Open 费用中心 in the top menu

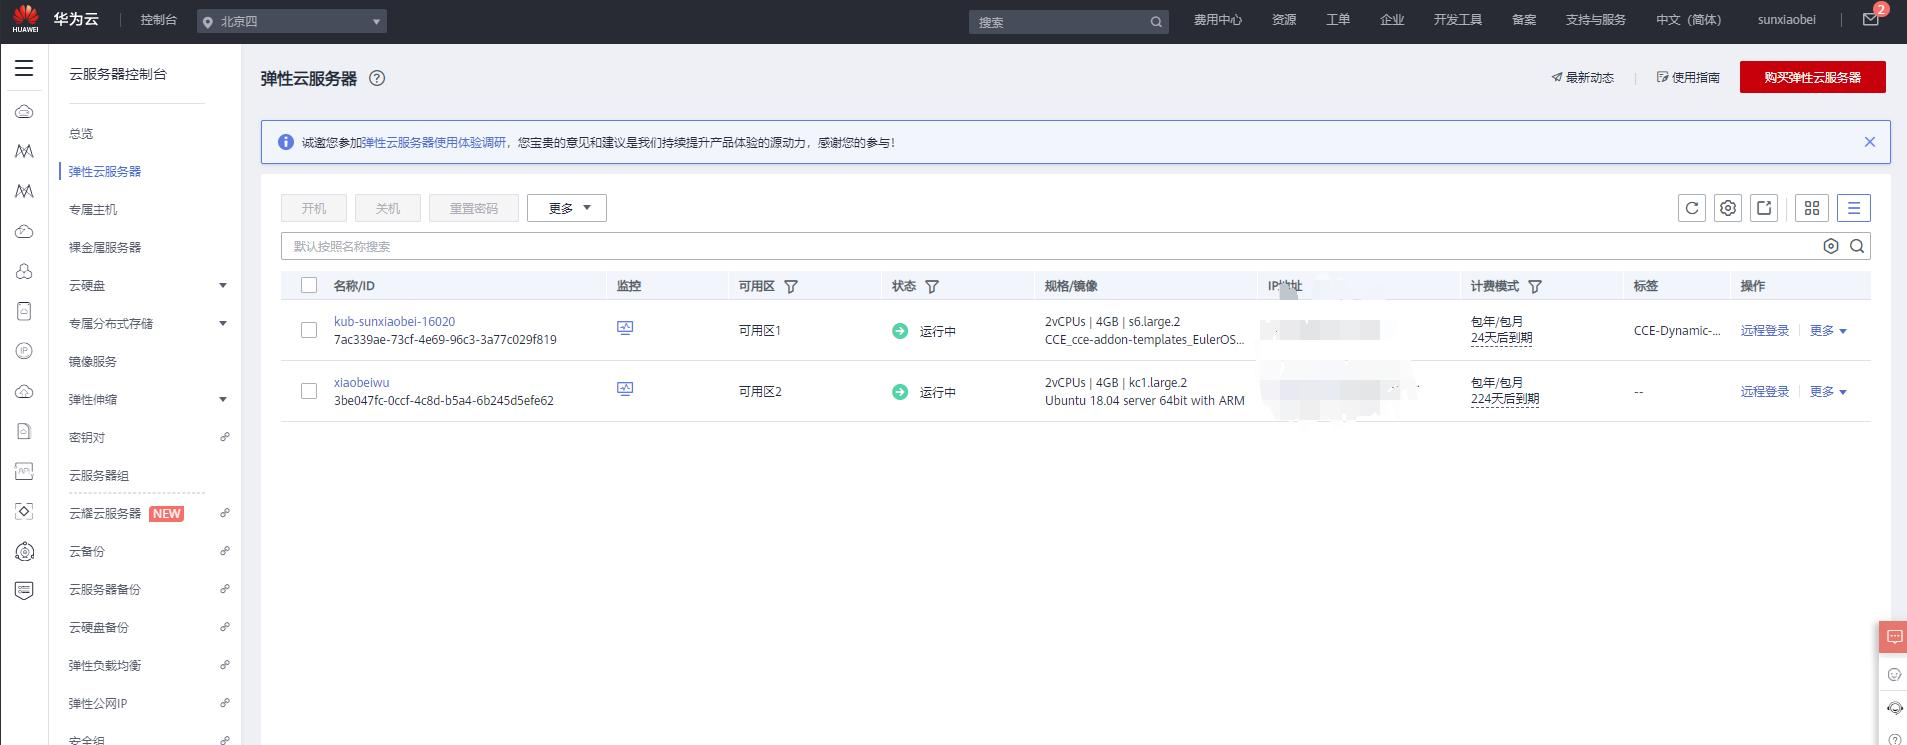(1217, 20)
